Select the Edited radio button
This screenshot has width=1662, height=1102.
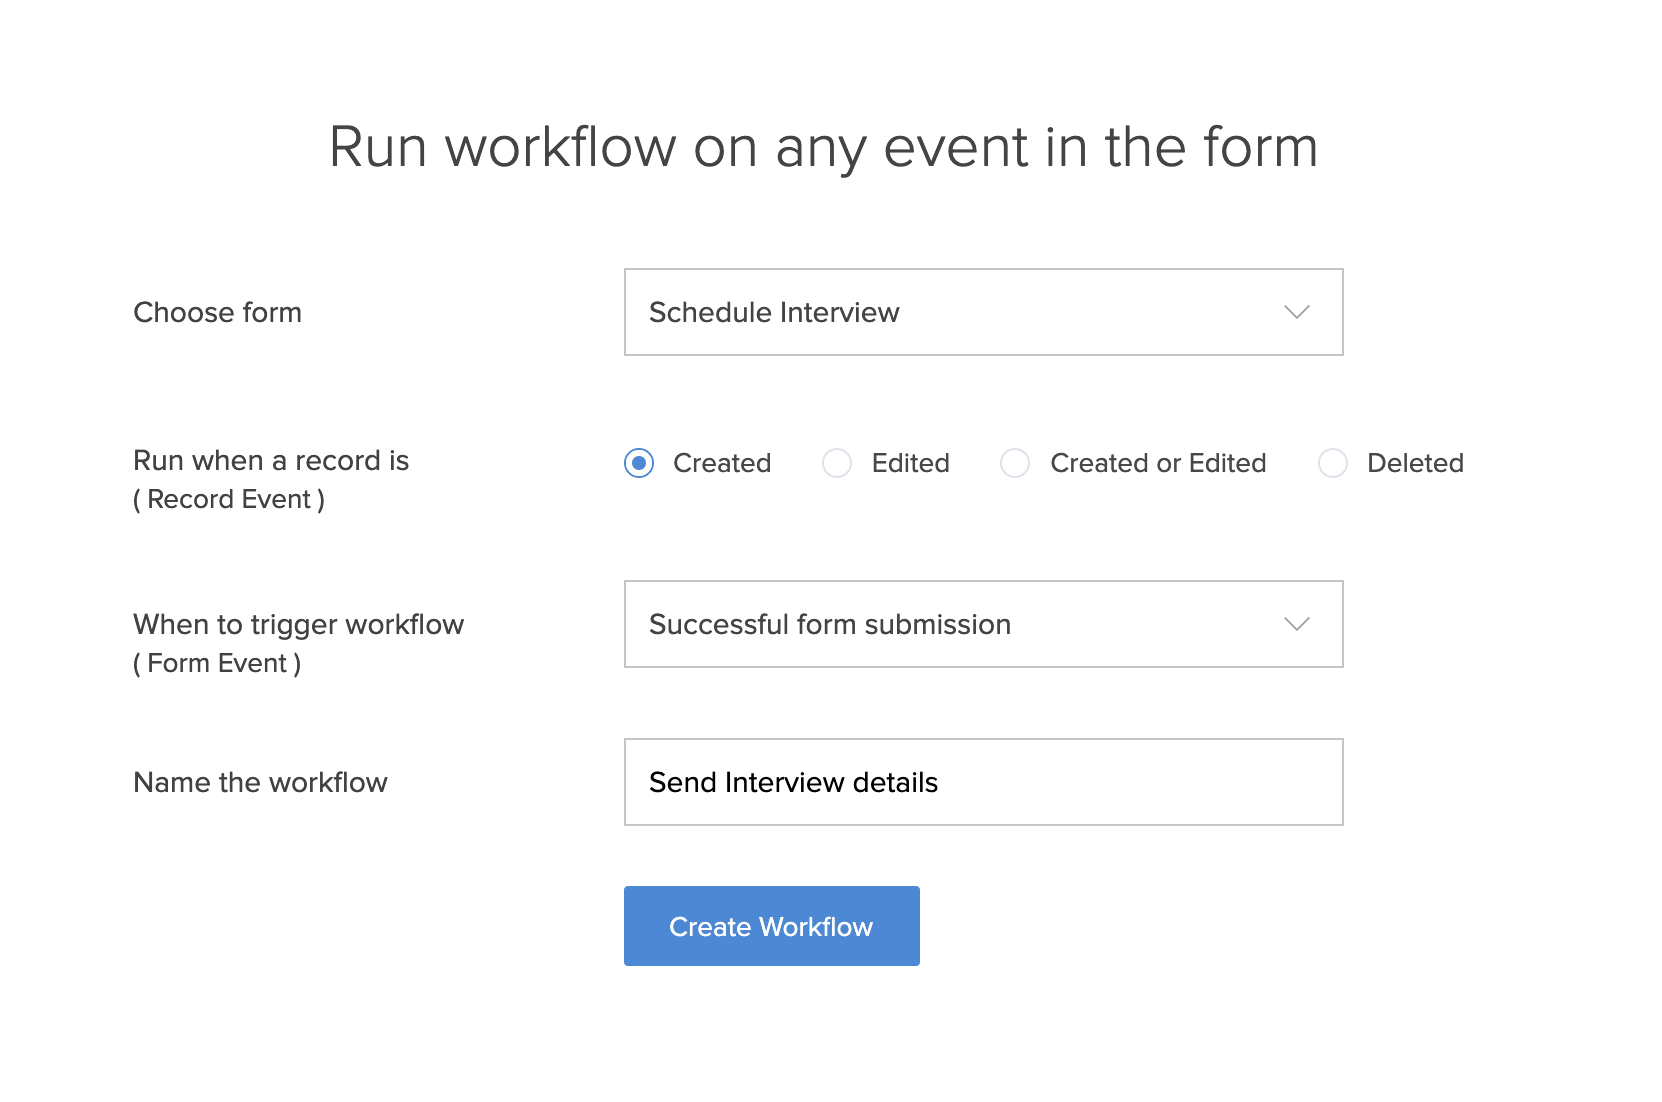pyautogui.click(x=837, y=463)
